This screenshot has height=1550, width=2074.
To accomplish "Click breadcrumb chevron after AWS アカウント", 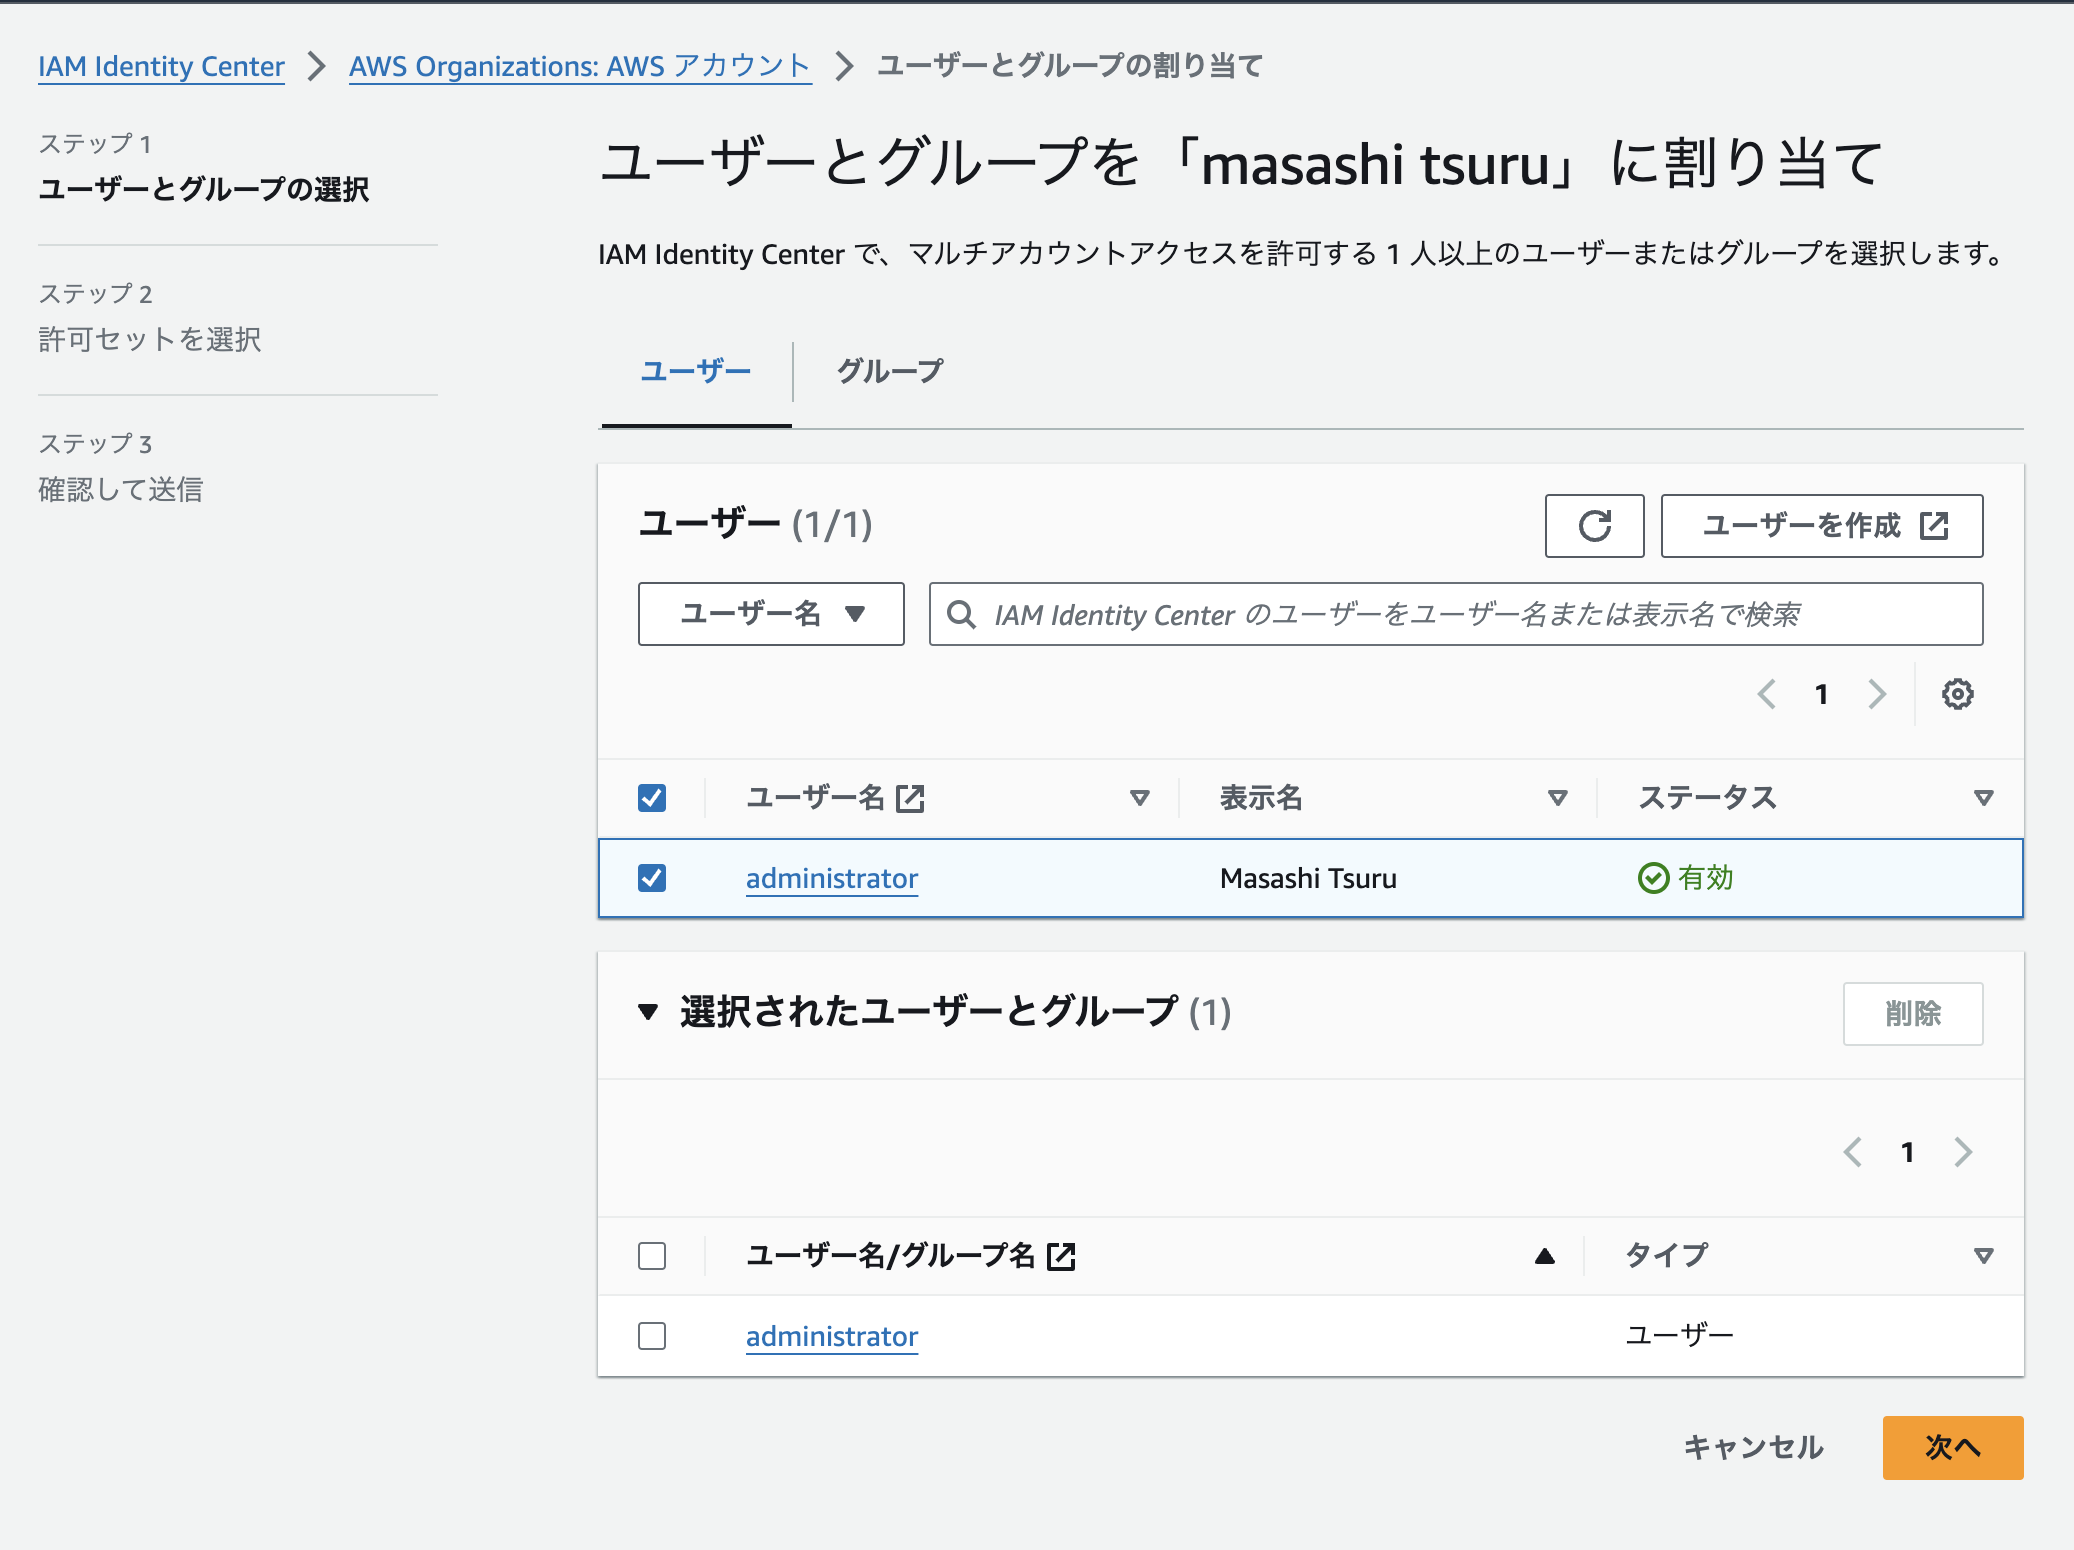I will tap(845, 66).
